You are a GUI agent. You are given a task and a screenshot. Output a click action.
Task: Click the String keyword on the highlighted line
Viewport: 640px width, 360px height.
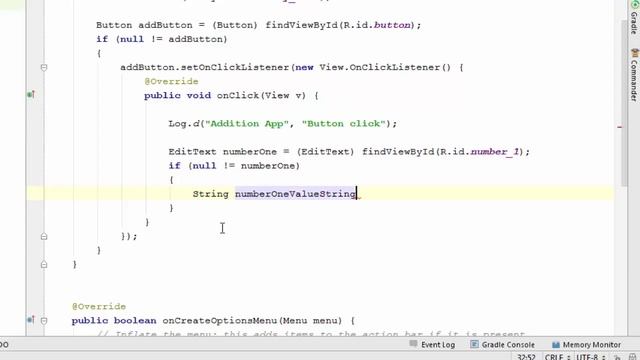click(x=211, y=194)
